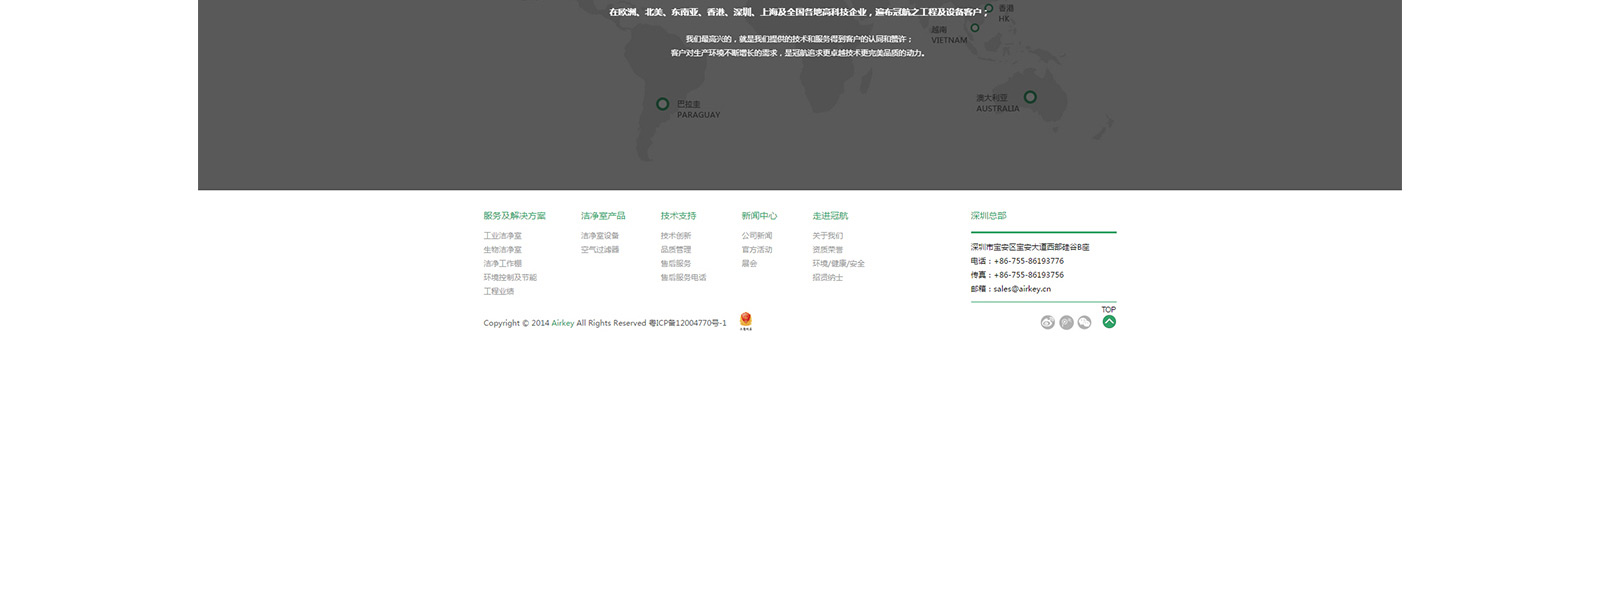This screenshot has width=1600, height=616.
Task: Click the Australia map marker circle
Action: tap(1030, 97)
